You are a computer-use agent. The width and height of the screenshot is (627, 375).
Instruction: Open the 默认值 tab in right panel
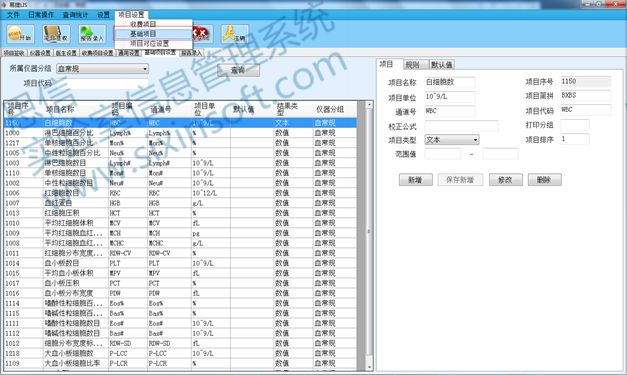pyautogui.click(x=441, y=64)
